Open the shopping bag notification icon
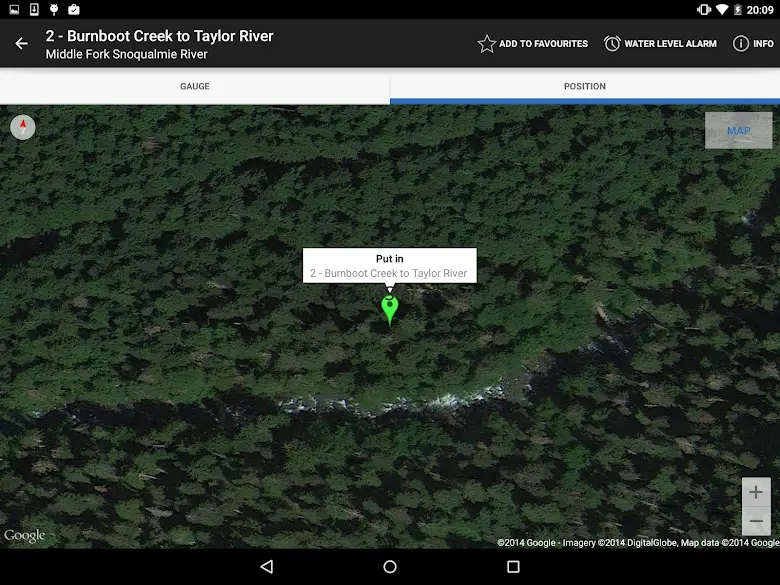 74,9
